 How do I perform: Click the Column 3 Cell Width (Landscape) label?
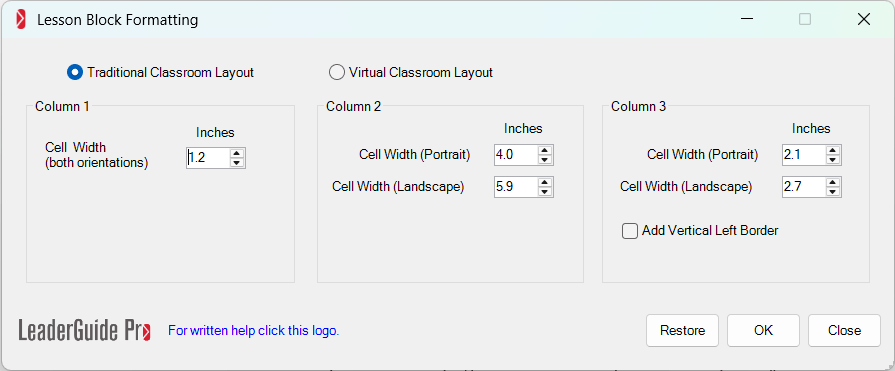(686, 187)
